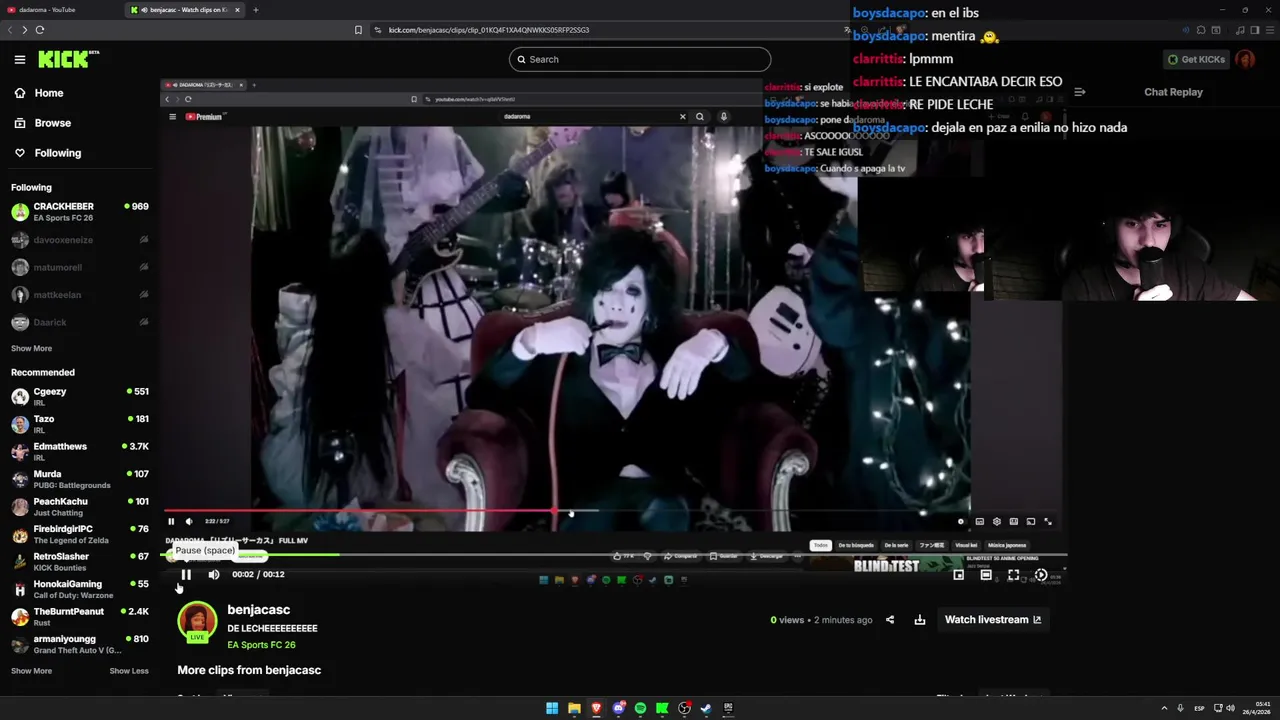Open HonokaiGaming Call of Duty channel
This screenshot has width=1280, height=720.
coord(80,589)
